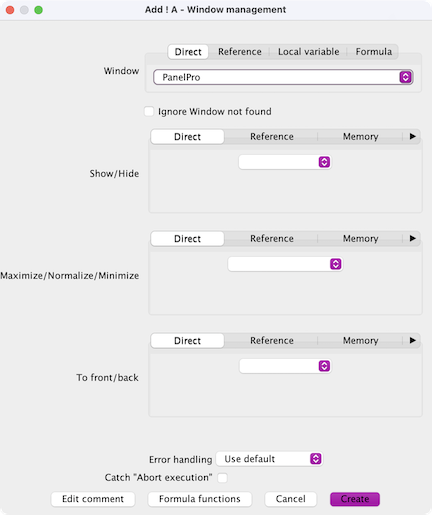Toggle Catch "Abort execution" checkbox
The width and height of the screenshot is (432, 515).
tap(222, 478)
